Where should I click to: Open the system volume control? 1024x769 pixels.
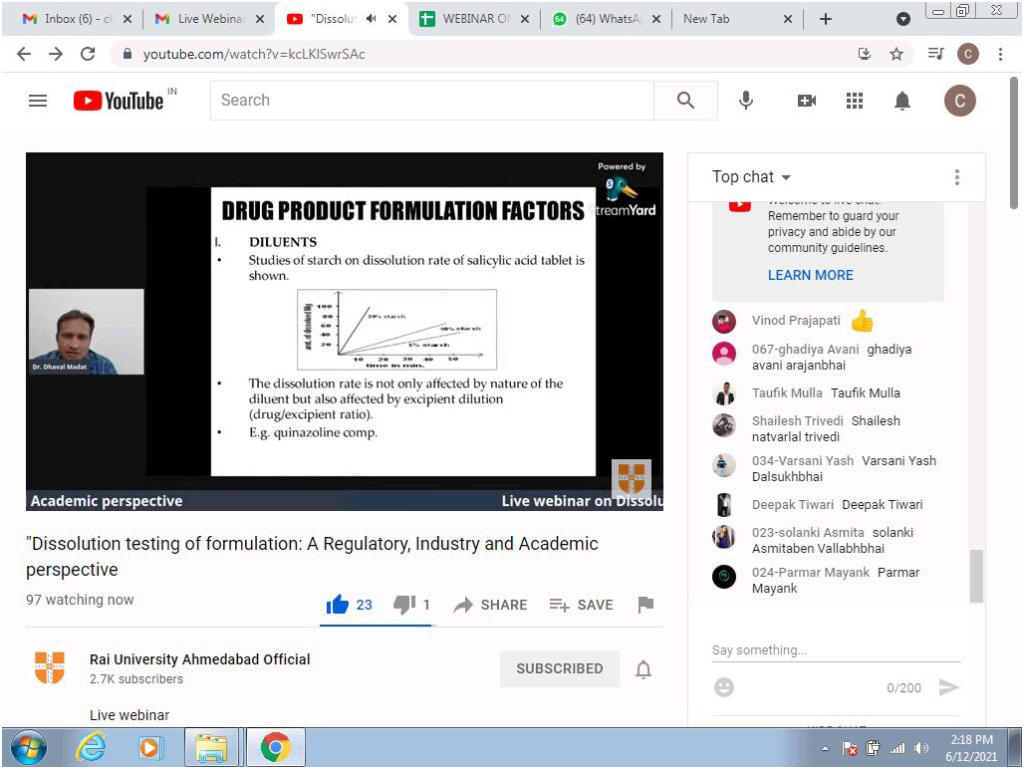click(921, 748)
